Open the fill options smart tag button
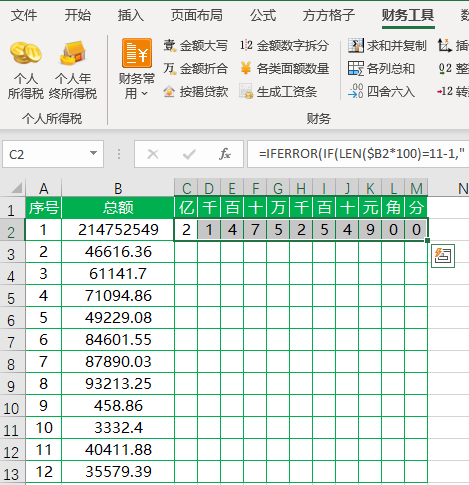469x485 pixels. point(443,256)
